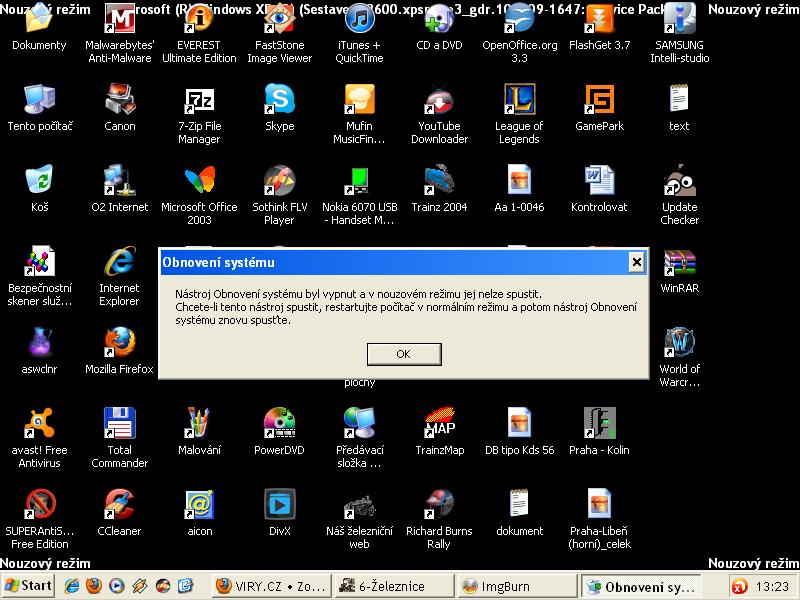Select SAMSUNG Intelli-studio icon
The width and height of the screenshot is (800, 600).
[x=680, y=18]
